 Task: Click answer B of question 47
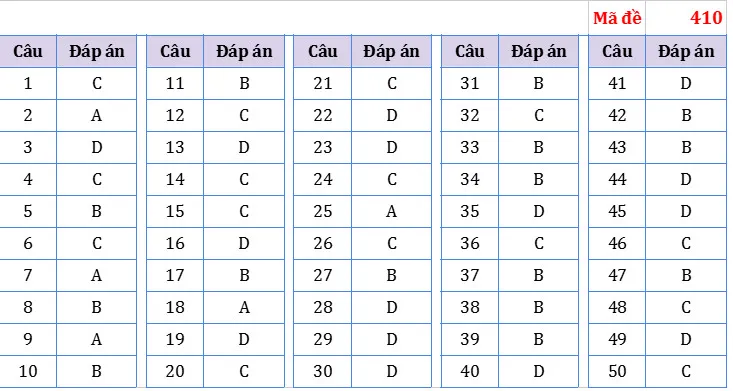point(686,275)
